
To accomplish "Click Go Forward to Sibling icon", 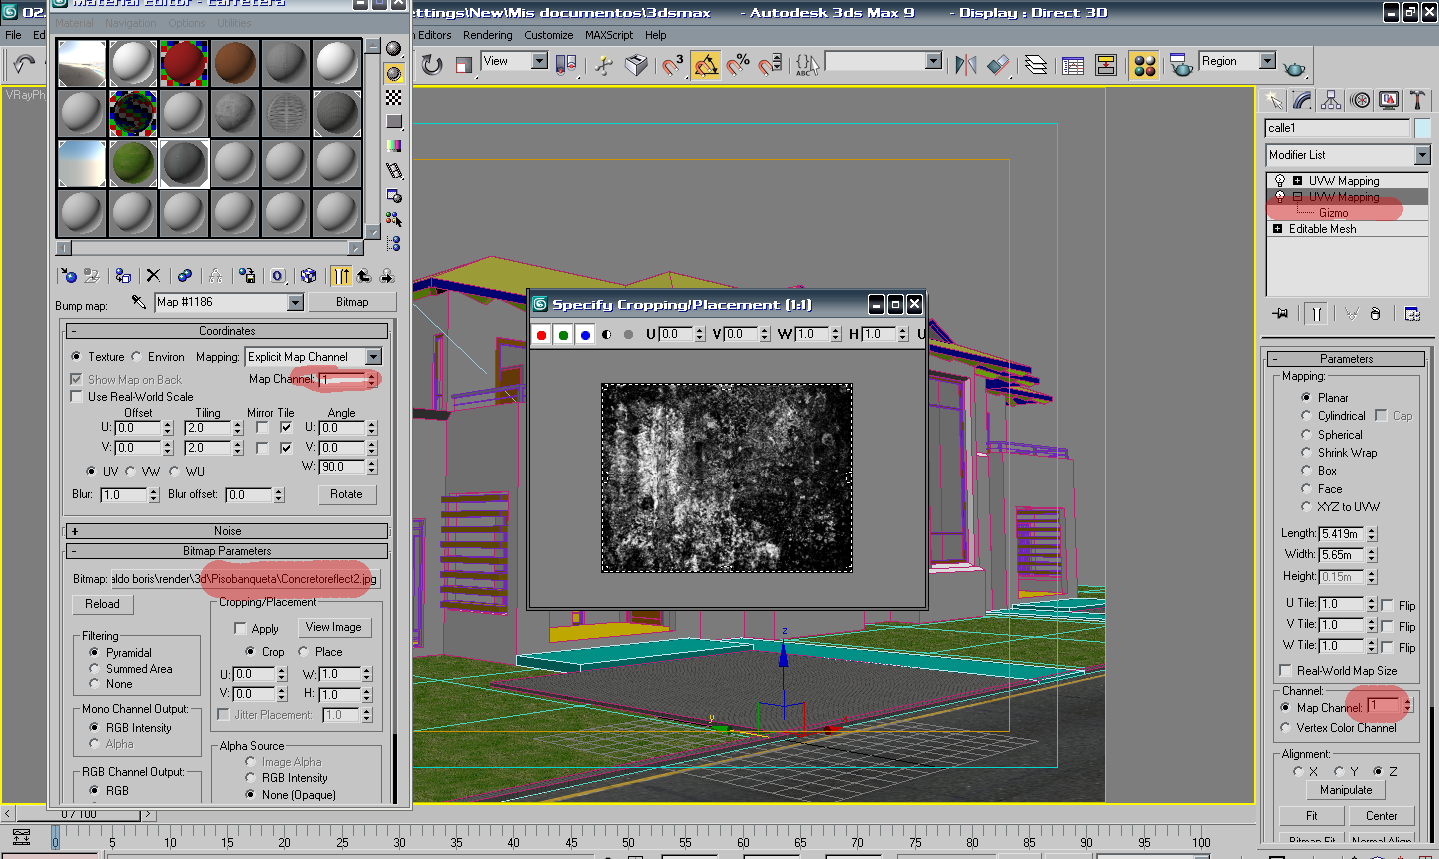I will (x=387, y=275).
